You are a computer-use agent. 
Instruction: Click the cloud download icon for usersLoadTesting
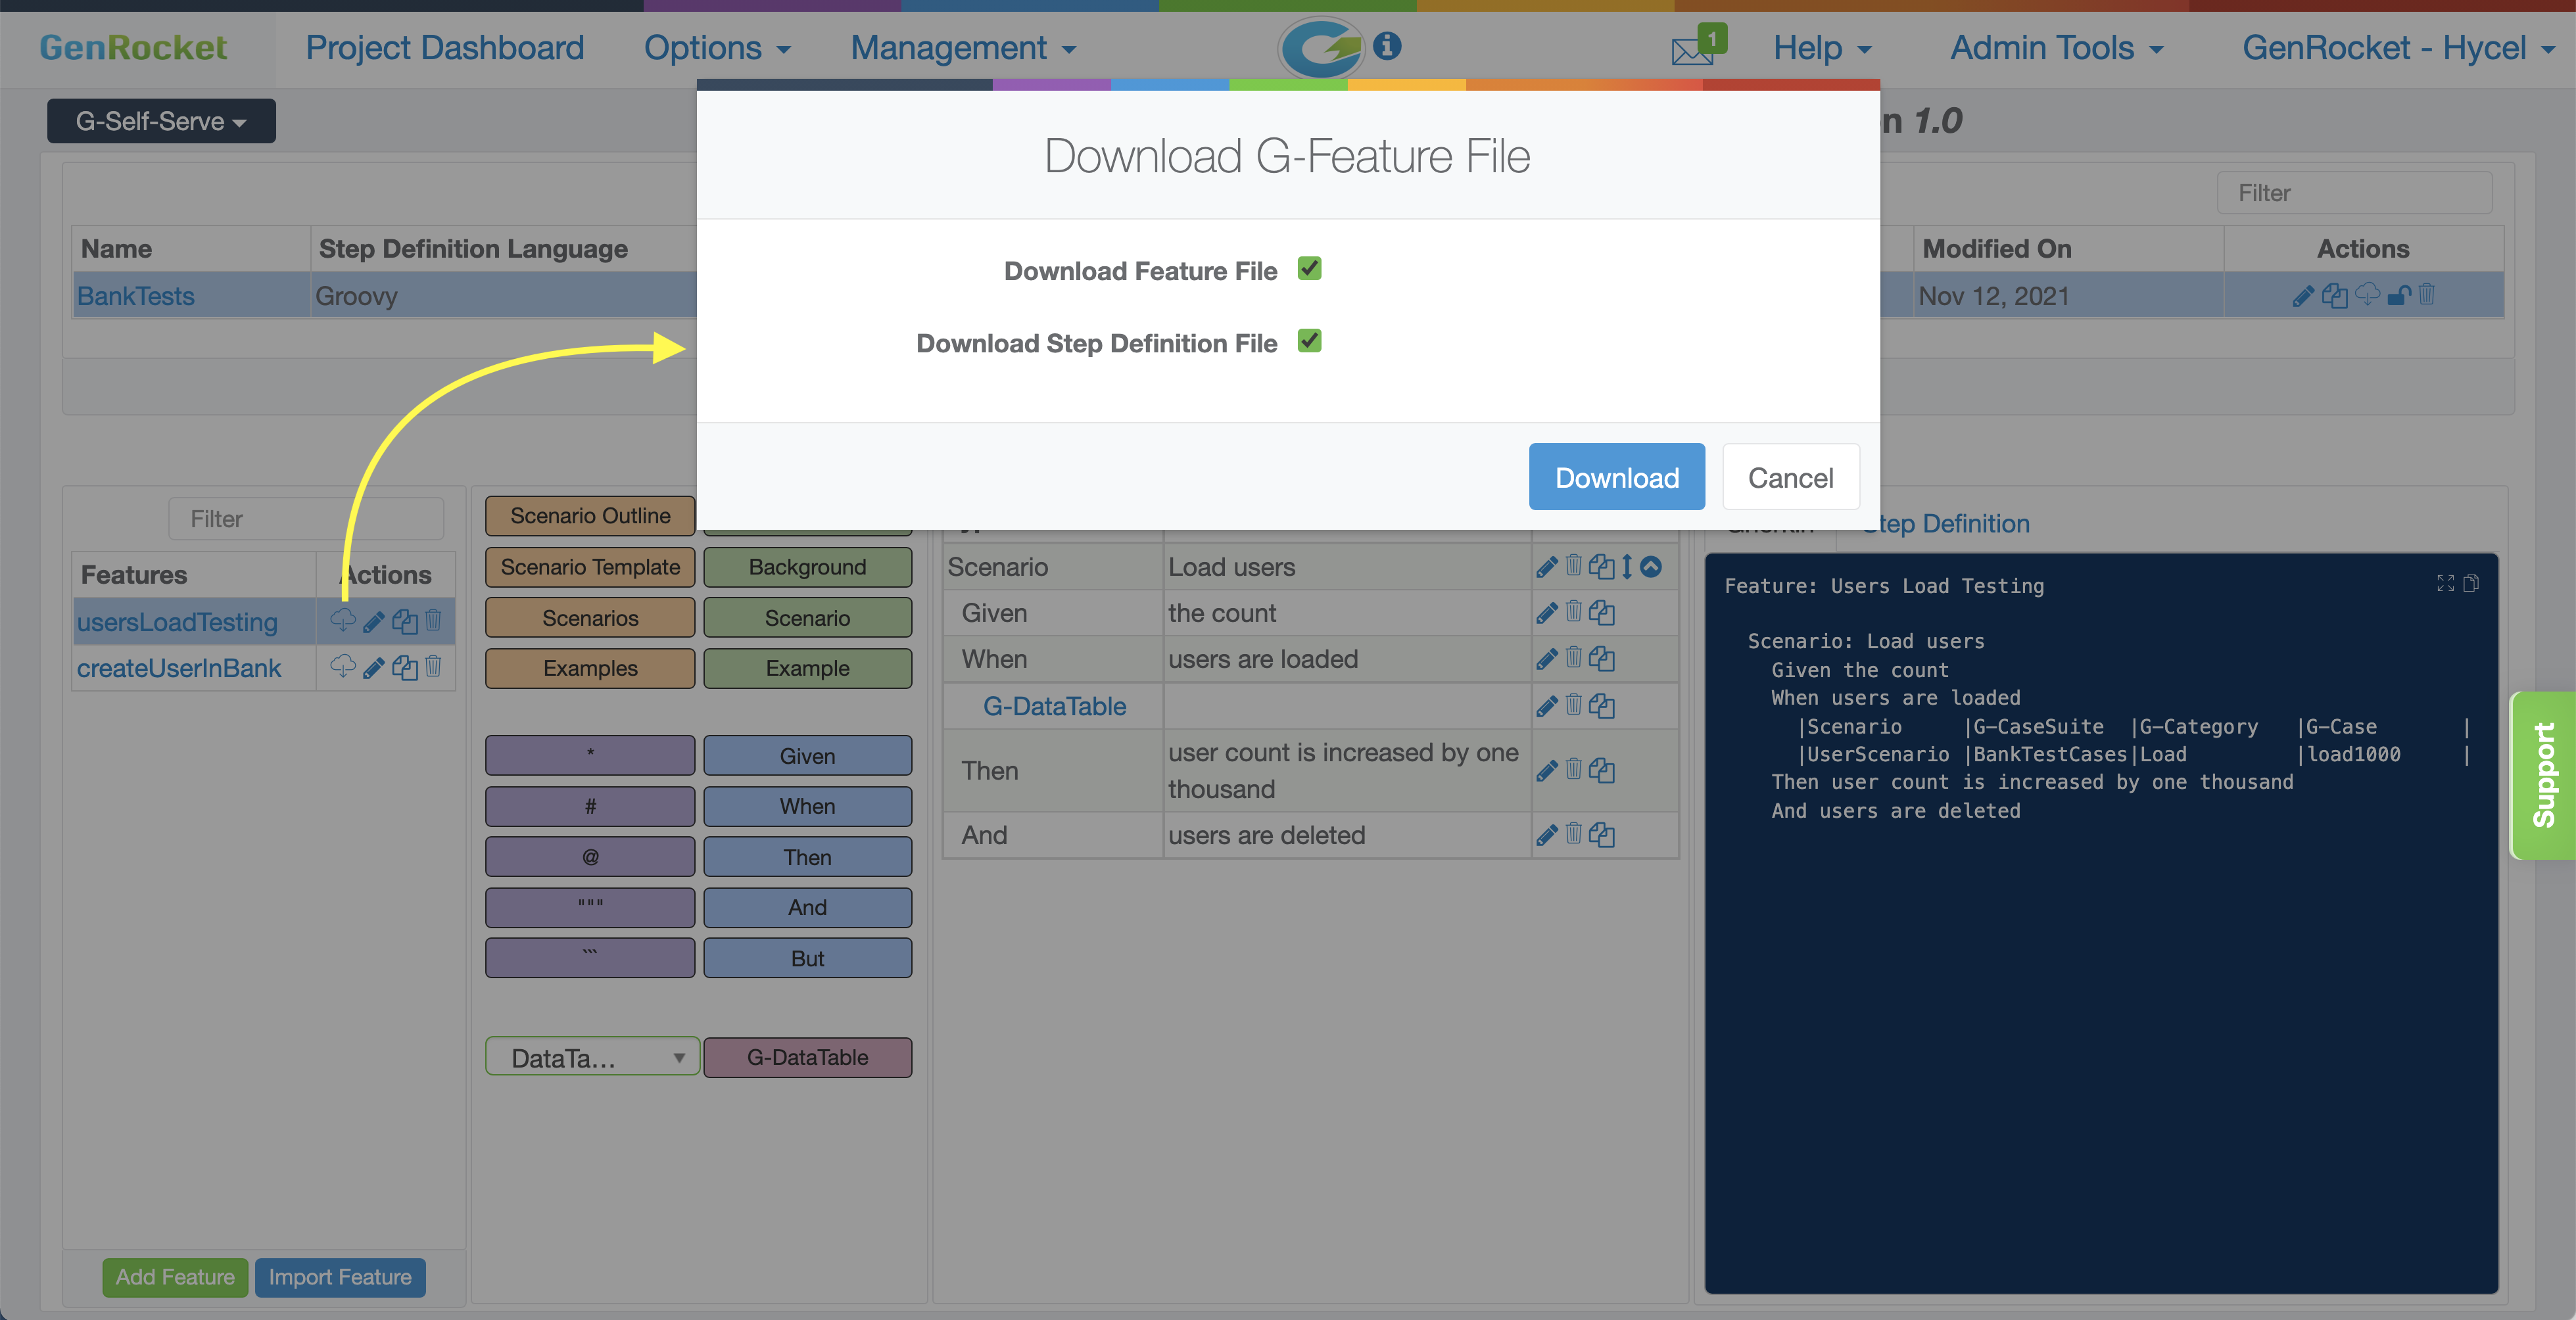pyautogui.click(x=342, y=621)
